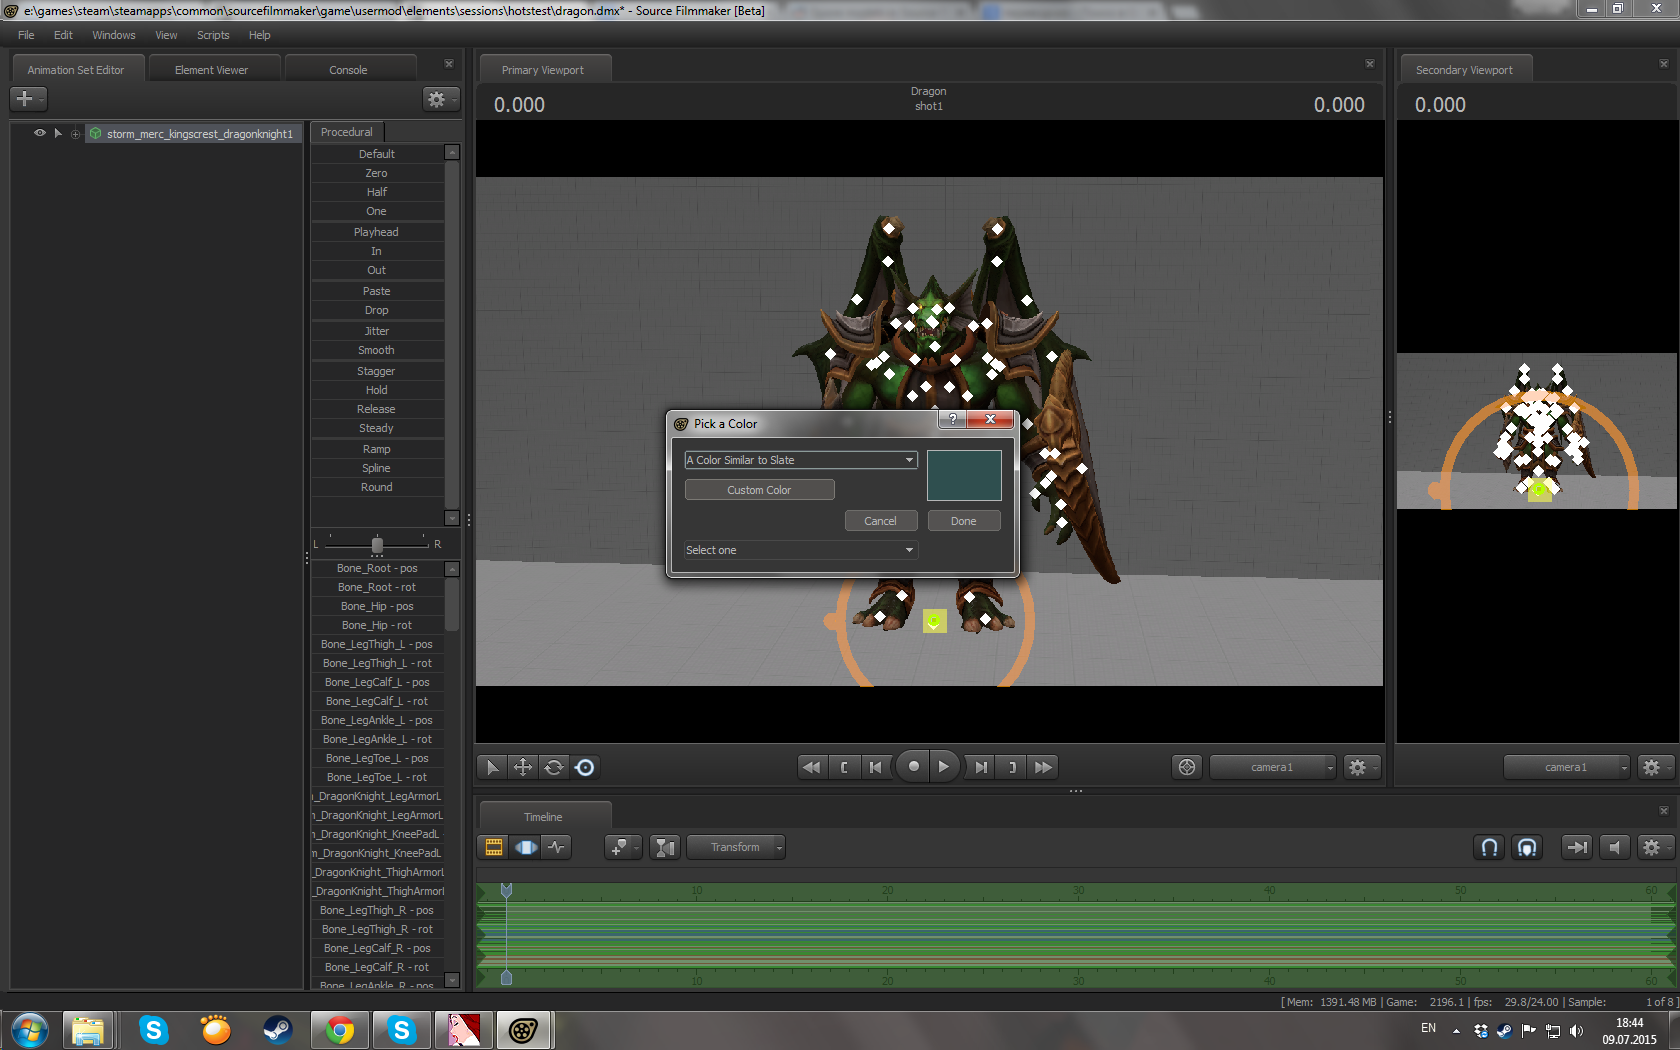Click the slate color preview swatch

(964, 475)
